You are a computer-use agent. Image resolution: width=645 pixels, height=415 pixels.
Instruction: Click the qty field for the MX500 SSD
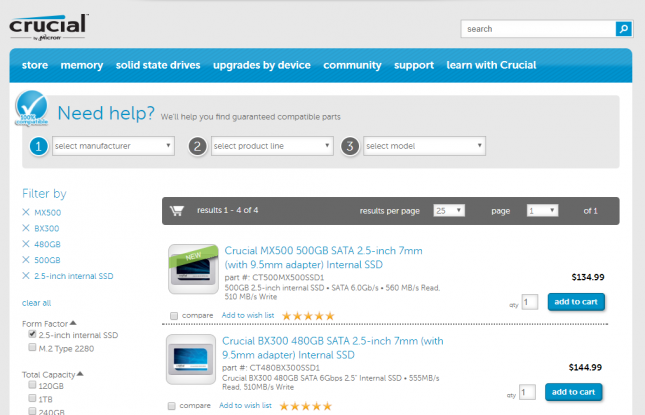[530, 302]
